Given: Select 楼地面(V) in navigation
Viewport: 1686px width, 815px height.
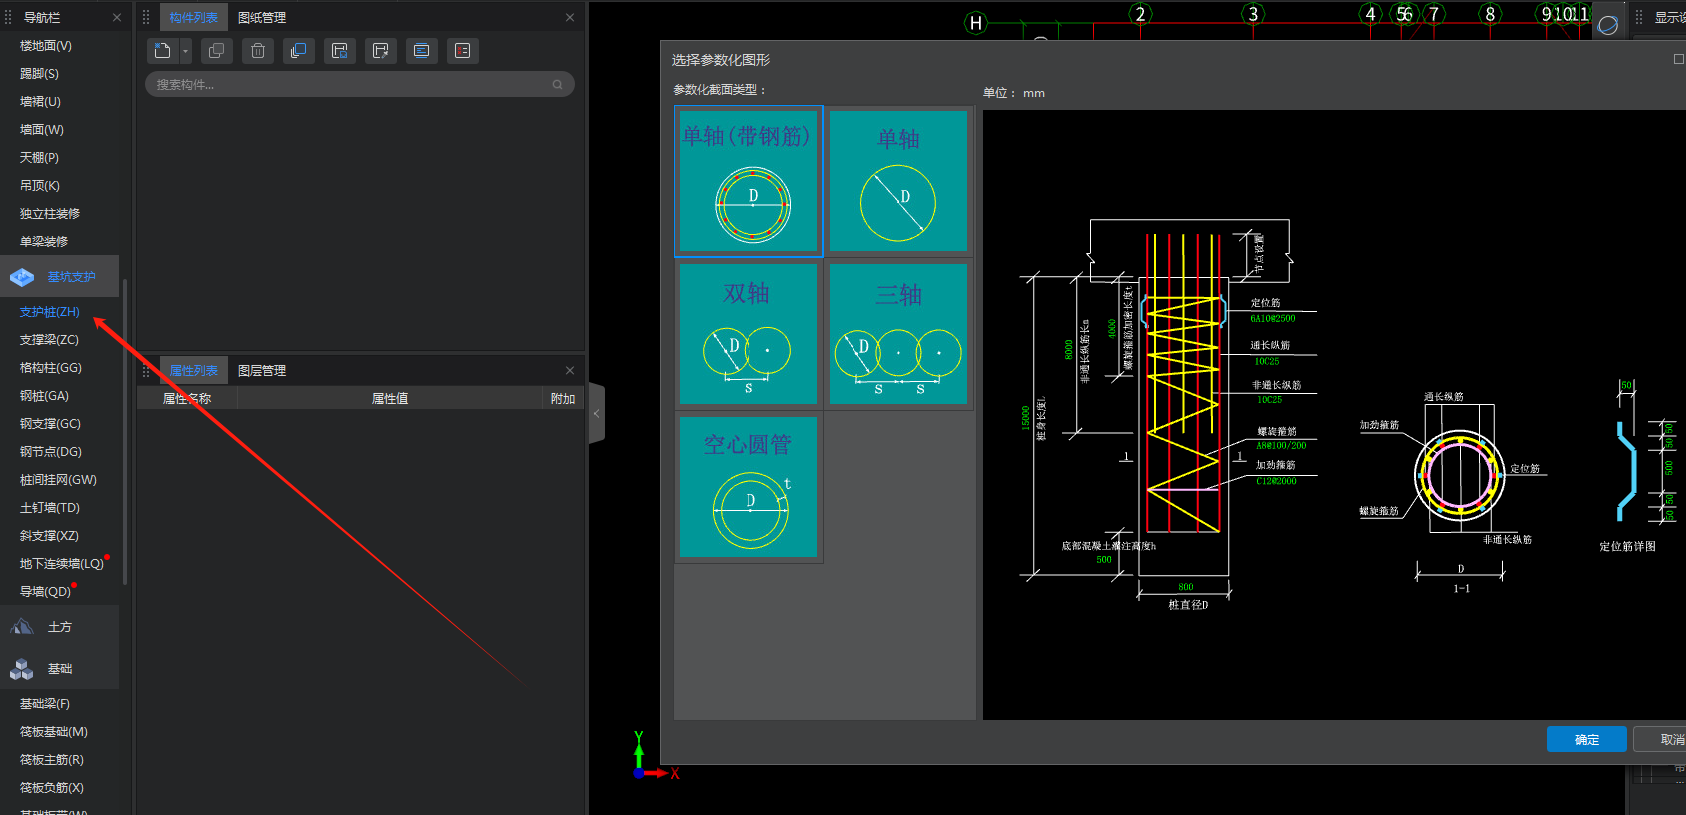Looking at the screenshot, I should click(46, 46).
